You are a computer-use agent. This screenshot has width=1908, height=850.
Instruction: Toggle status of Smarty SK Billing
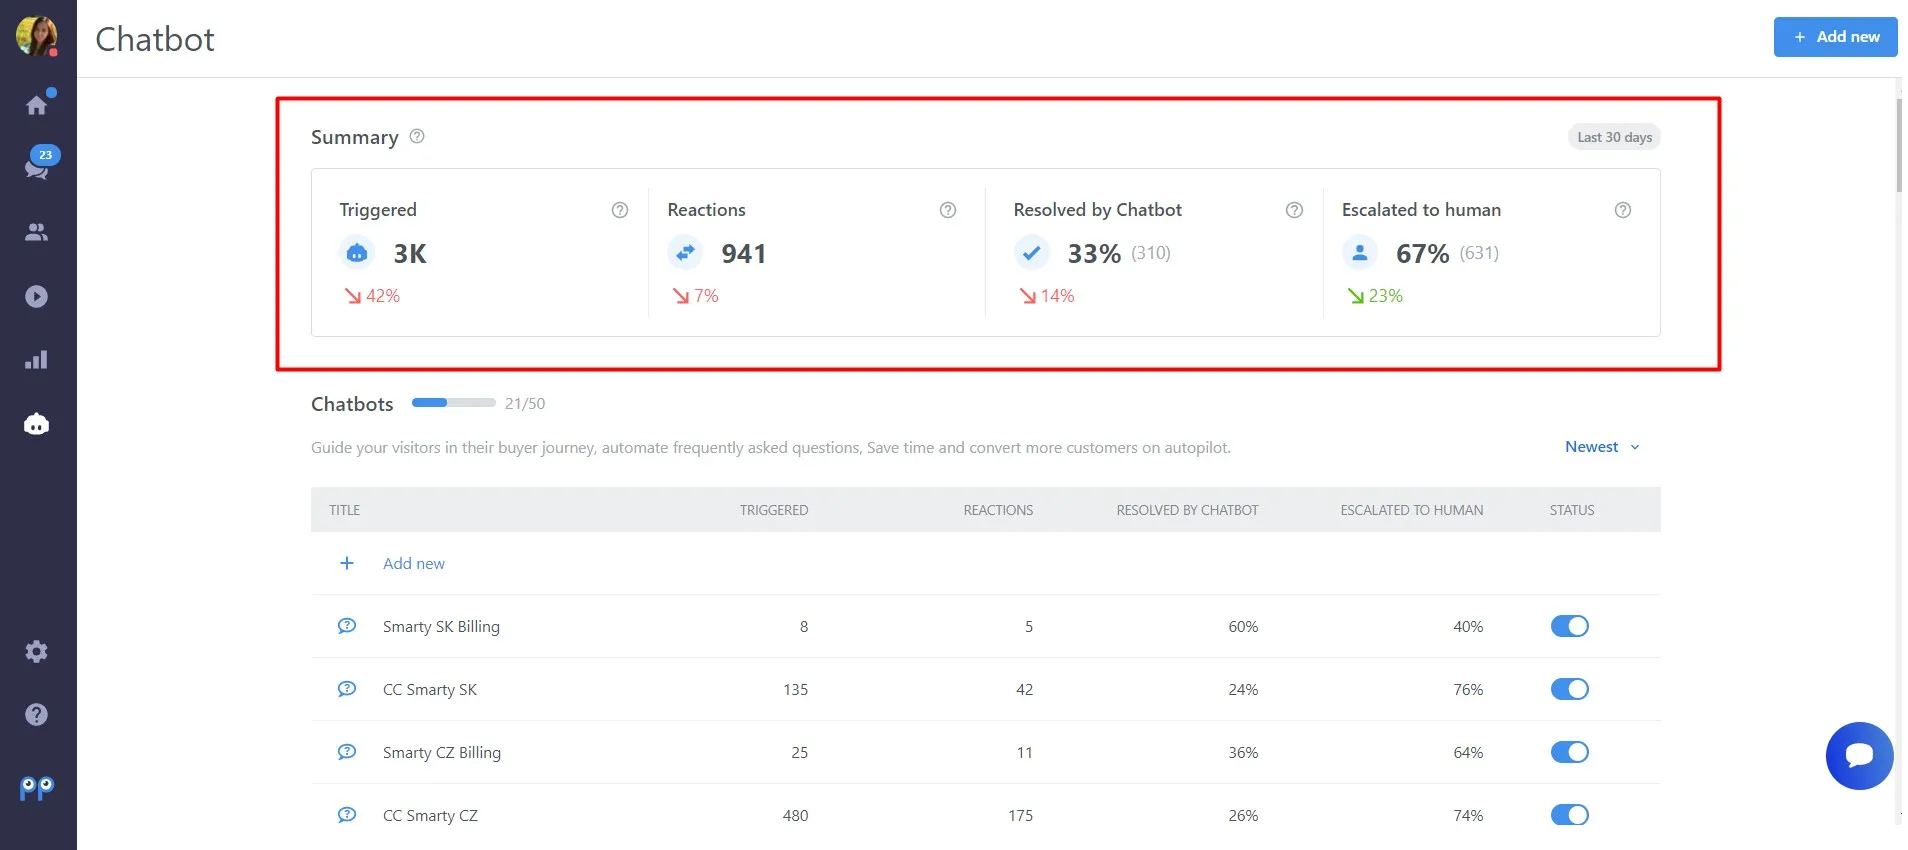pos(1569,626)
